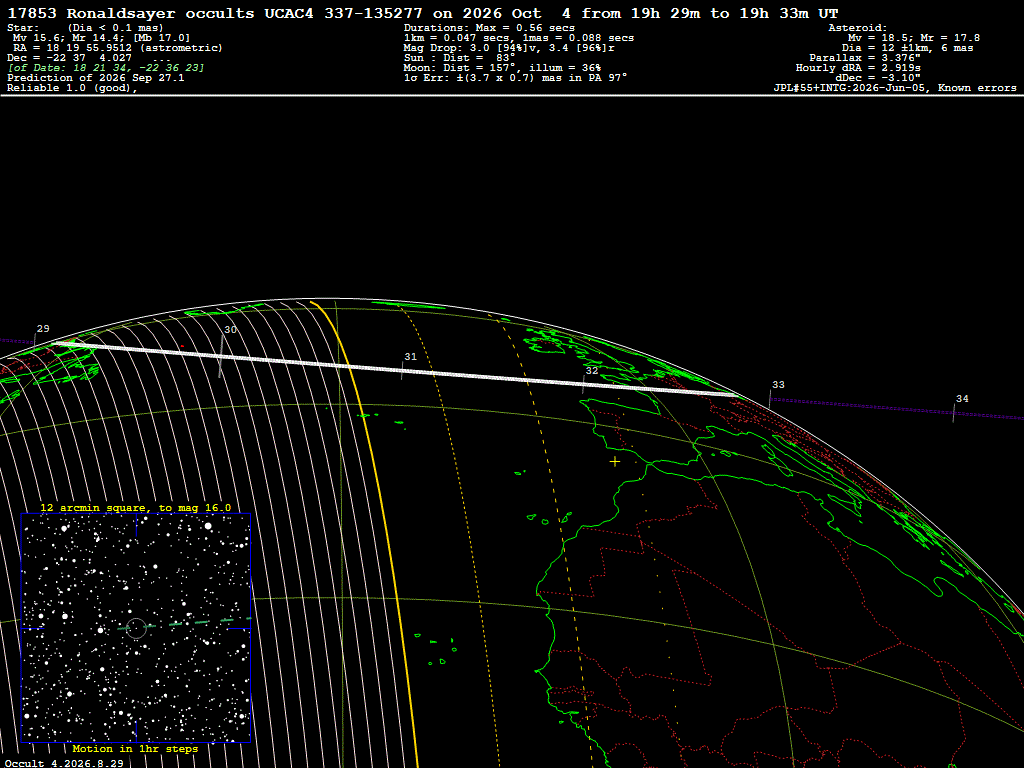Click the dashed green asteroid motion line
Screen dimensions: 1024x768
point(185,623)
